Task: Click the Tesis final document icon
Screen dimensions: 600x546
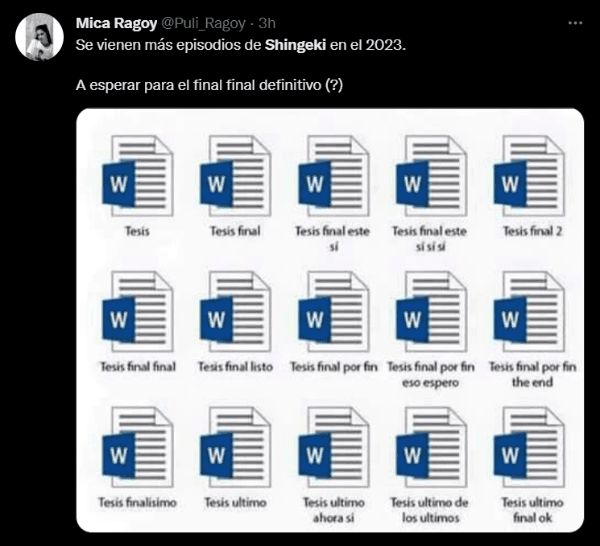Action: tap(235, 178)
